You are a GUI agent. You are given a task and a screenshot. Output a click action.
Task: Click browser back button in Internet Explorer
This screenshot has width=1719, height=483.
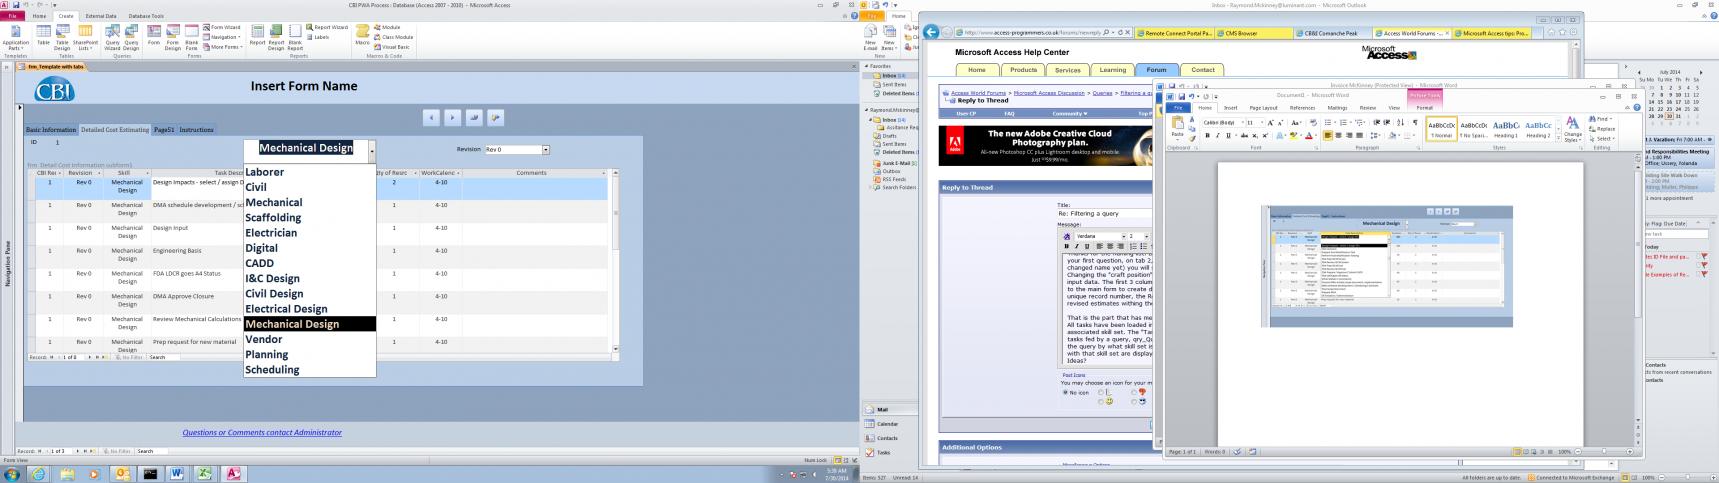932,33
